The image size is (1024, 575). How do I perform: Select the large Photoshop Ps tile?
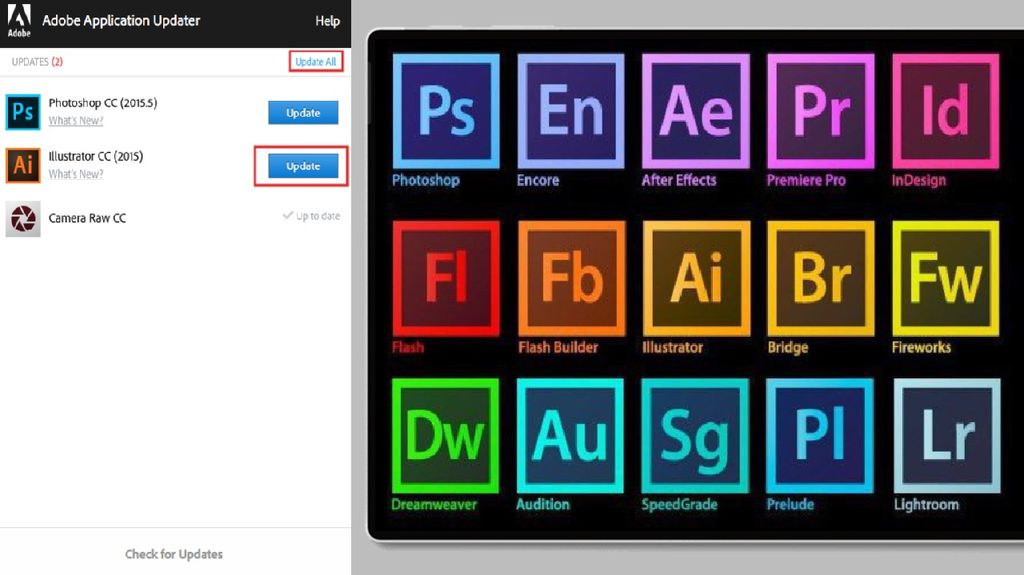(x=446, y=111)
